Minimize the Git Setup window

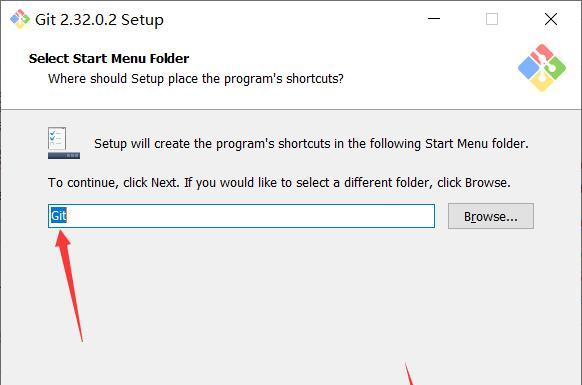coord(434,19)
